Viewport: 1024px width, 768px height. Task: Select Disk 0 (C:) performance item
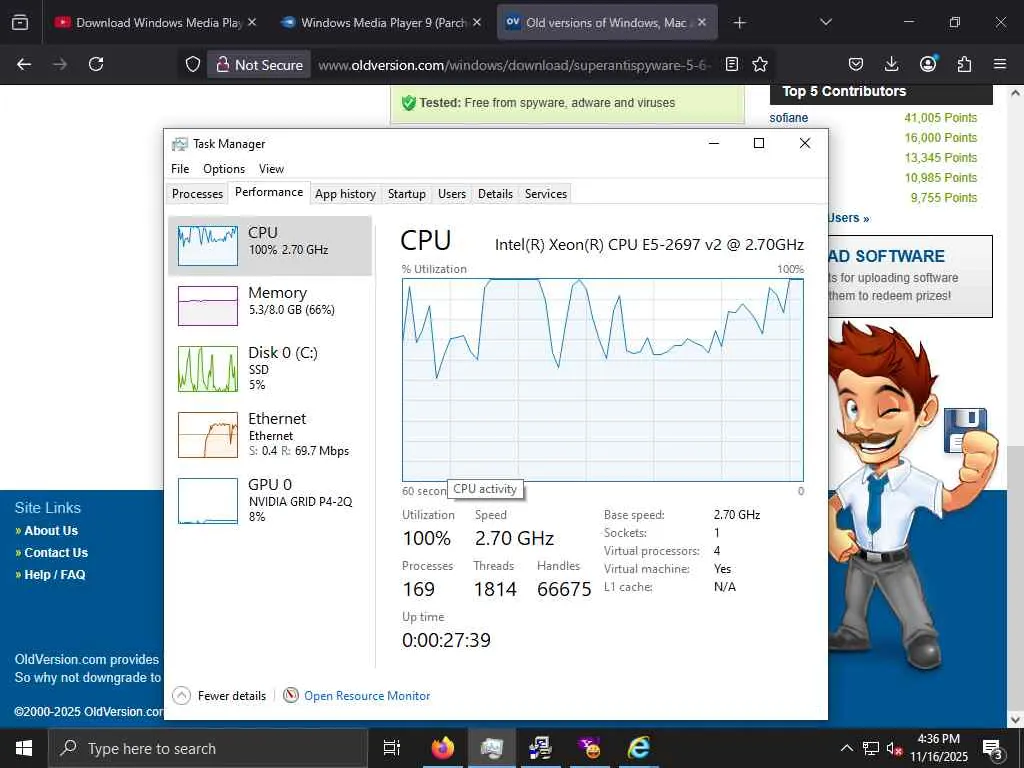point(270,369)
